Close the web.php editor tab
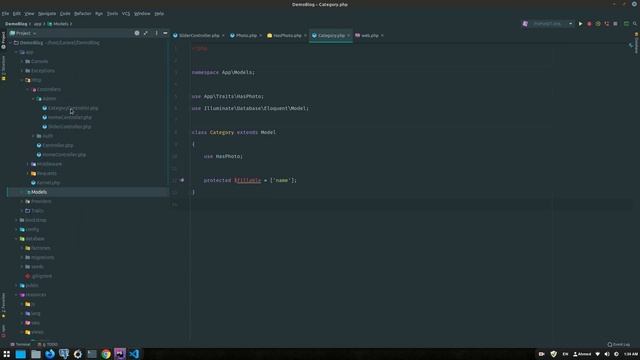The width and height of the screenshot is (640, 360). tap(382, 36)
